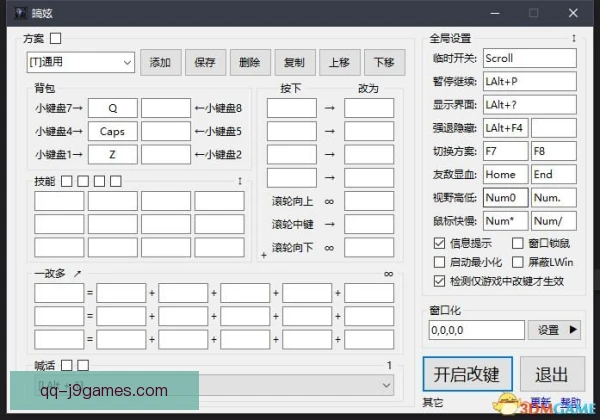Click the 友敌显血 End field
Screen dimensions: 600x420
pos(554,174)
